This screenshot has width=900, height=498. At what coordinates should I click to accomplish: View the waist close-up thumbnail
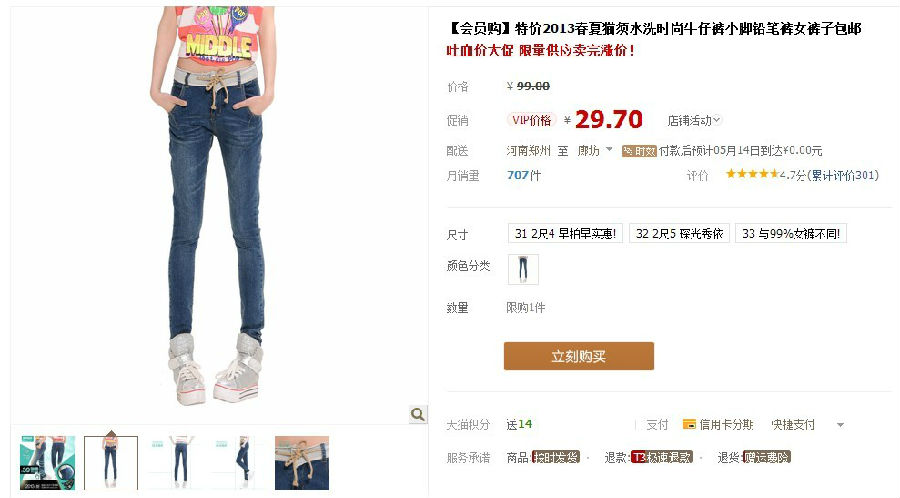click(302, 463)
